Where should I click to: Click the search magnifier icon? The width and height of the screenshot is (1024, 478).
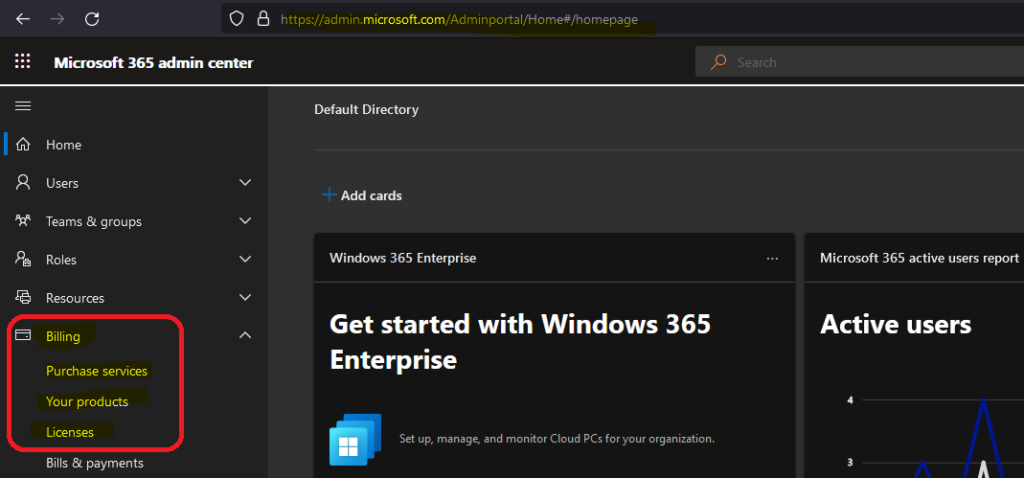coord(719,62)
